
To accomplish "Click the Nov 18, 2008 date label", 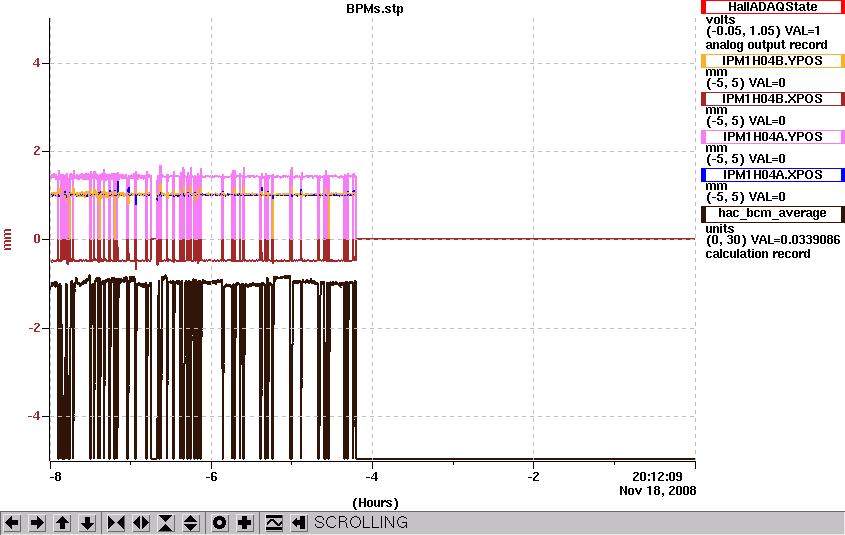I will (657, 491).
